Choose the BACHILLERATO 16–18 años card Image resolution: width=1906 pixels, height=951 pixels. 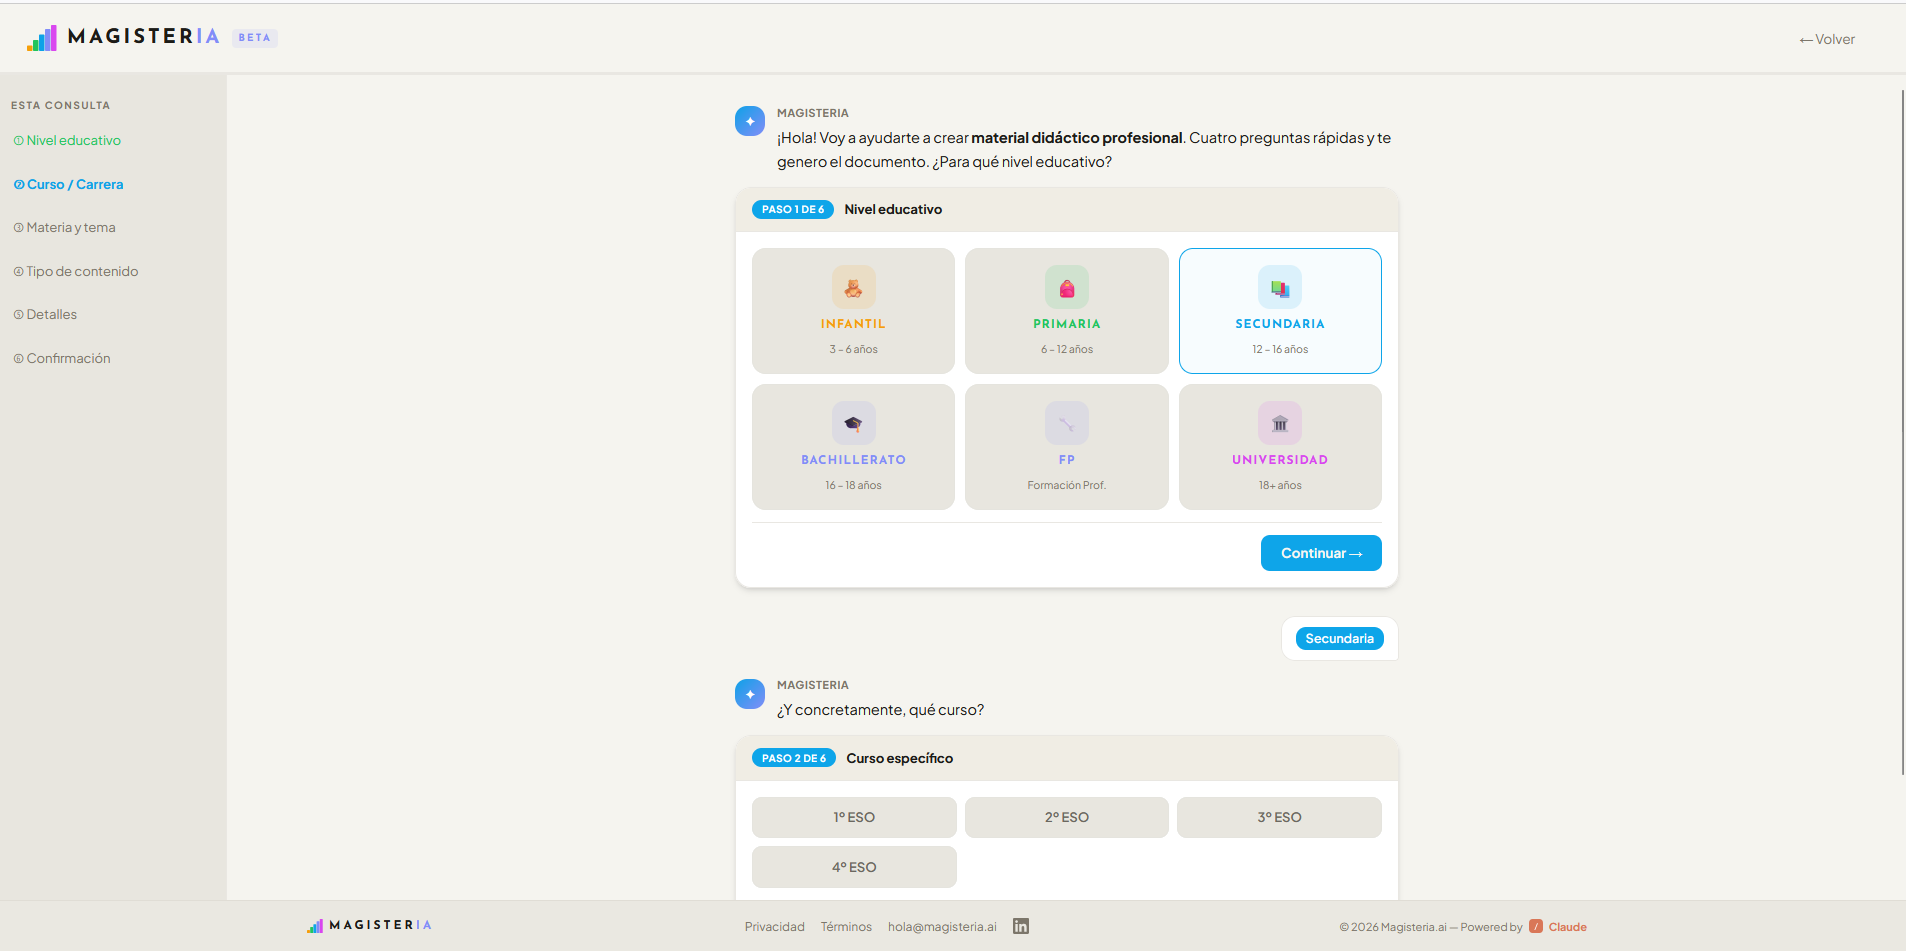click(853, 447)
